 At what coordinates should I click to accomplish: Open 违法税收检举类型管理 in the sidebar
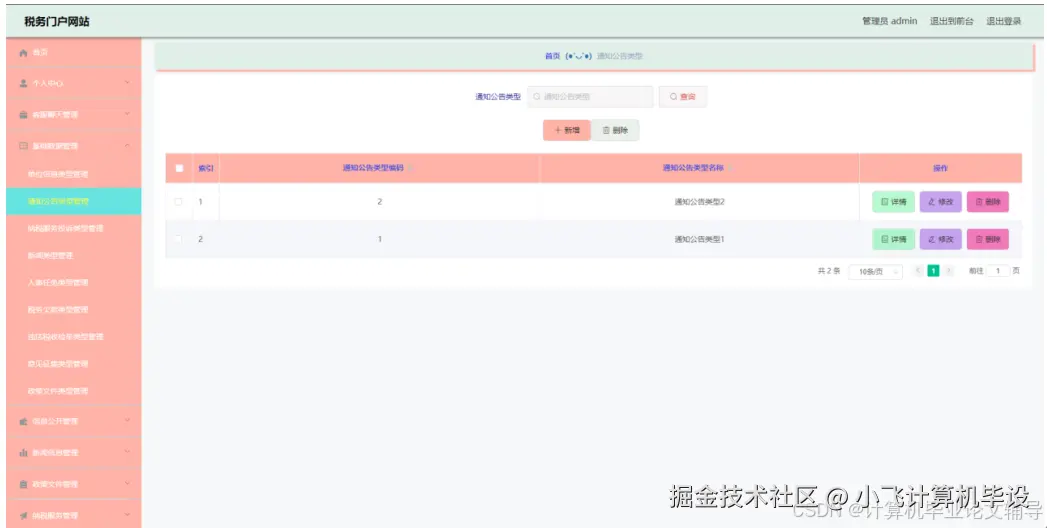pos(73,337)
